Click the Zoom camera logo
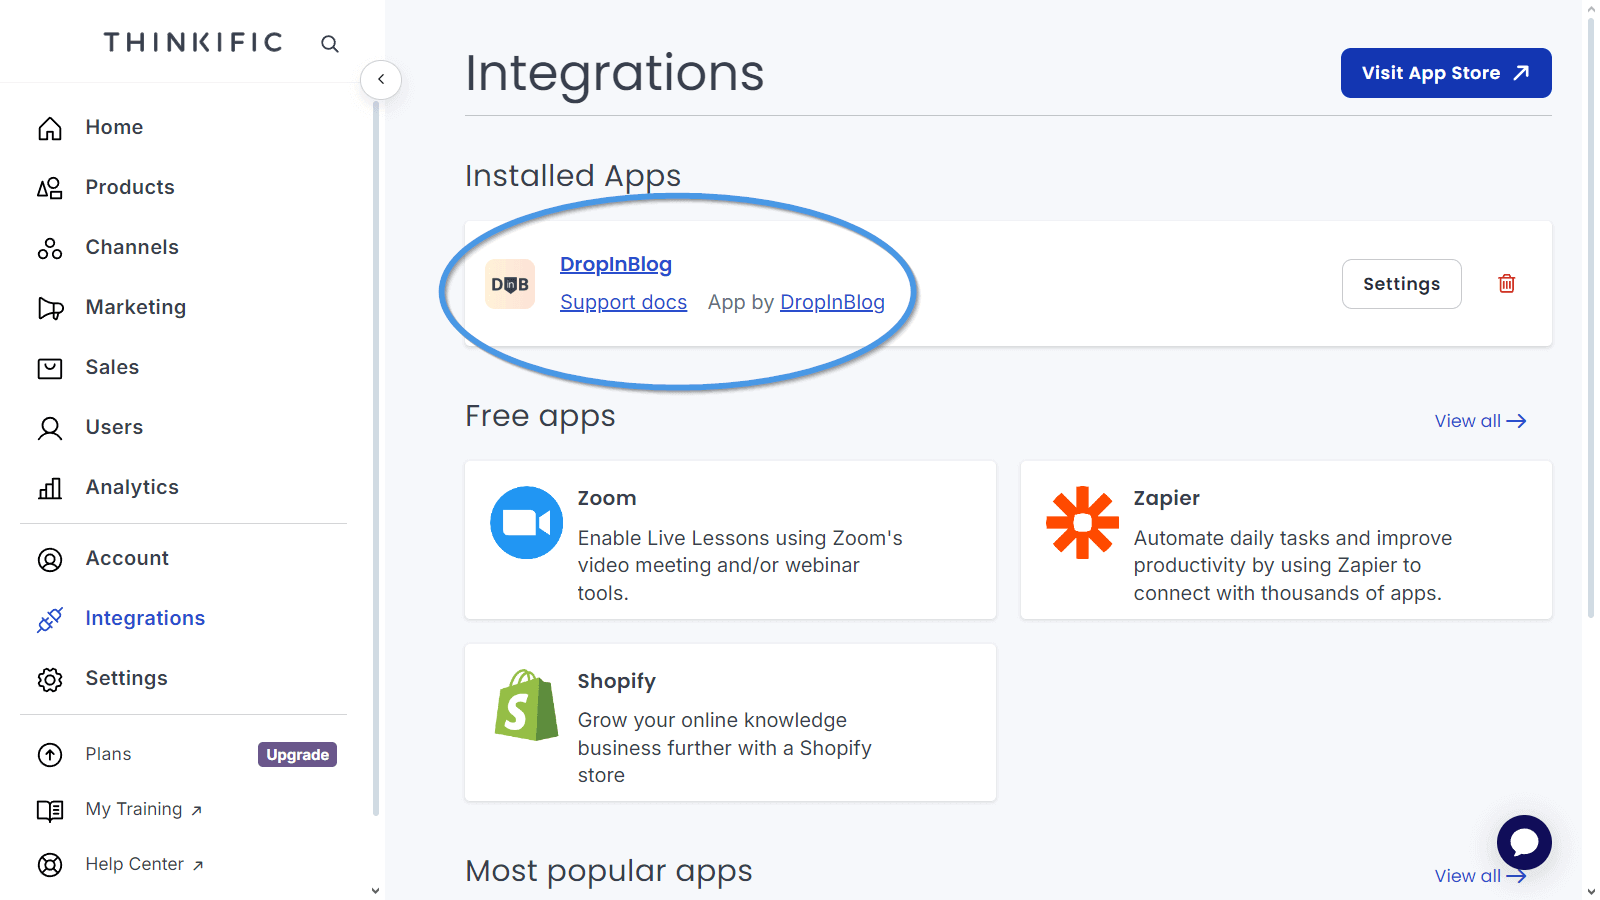Viewport: 1600px width, 900px height. [x=527, y=522]
